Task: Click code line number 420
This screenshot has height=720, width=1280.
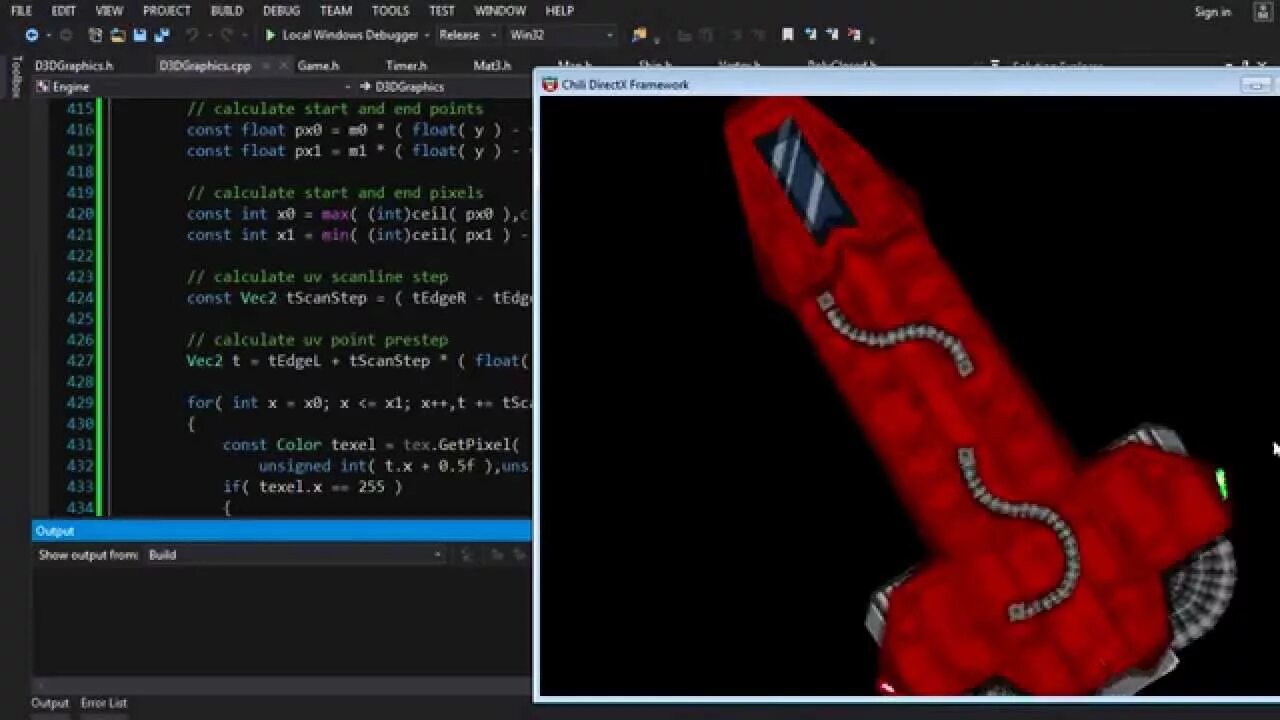Action: click(x=80, y=213)
